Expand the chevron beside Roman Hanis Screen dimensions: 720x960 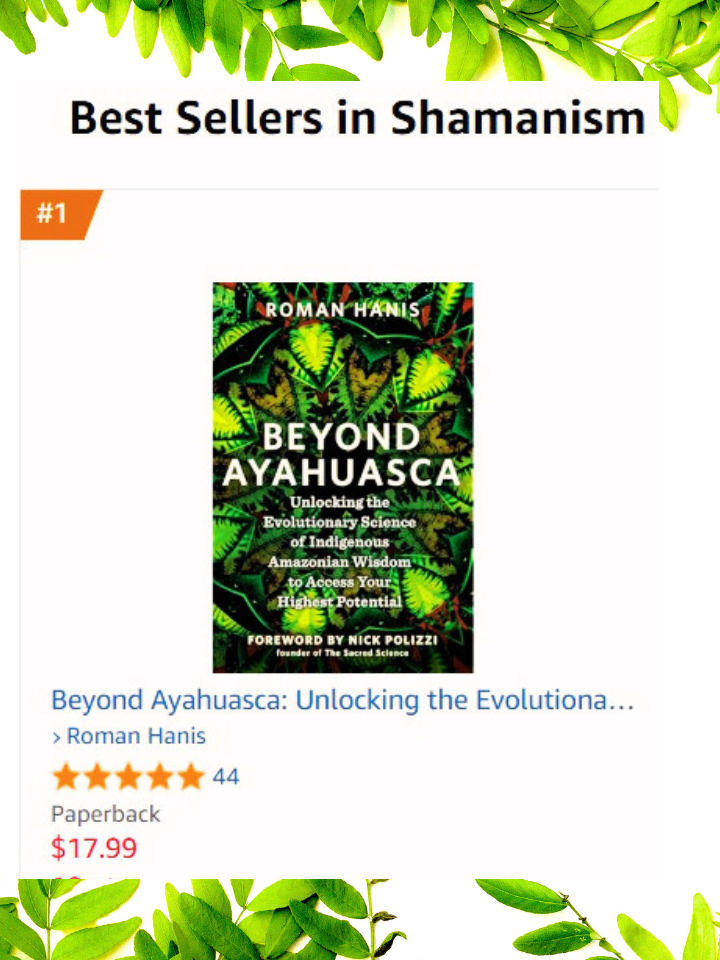coord(56,737)
